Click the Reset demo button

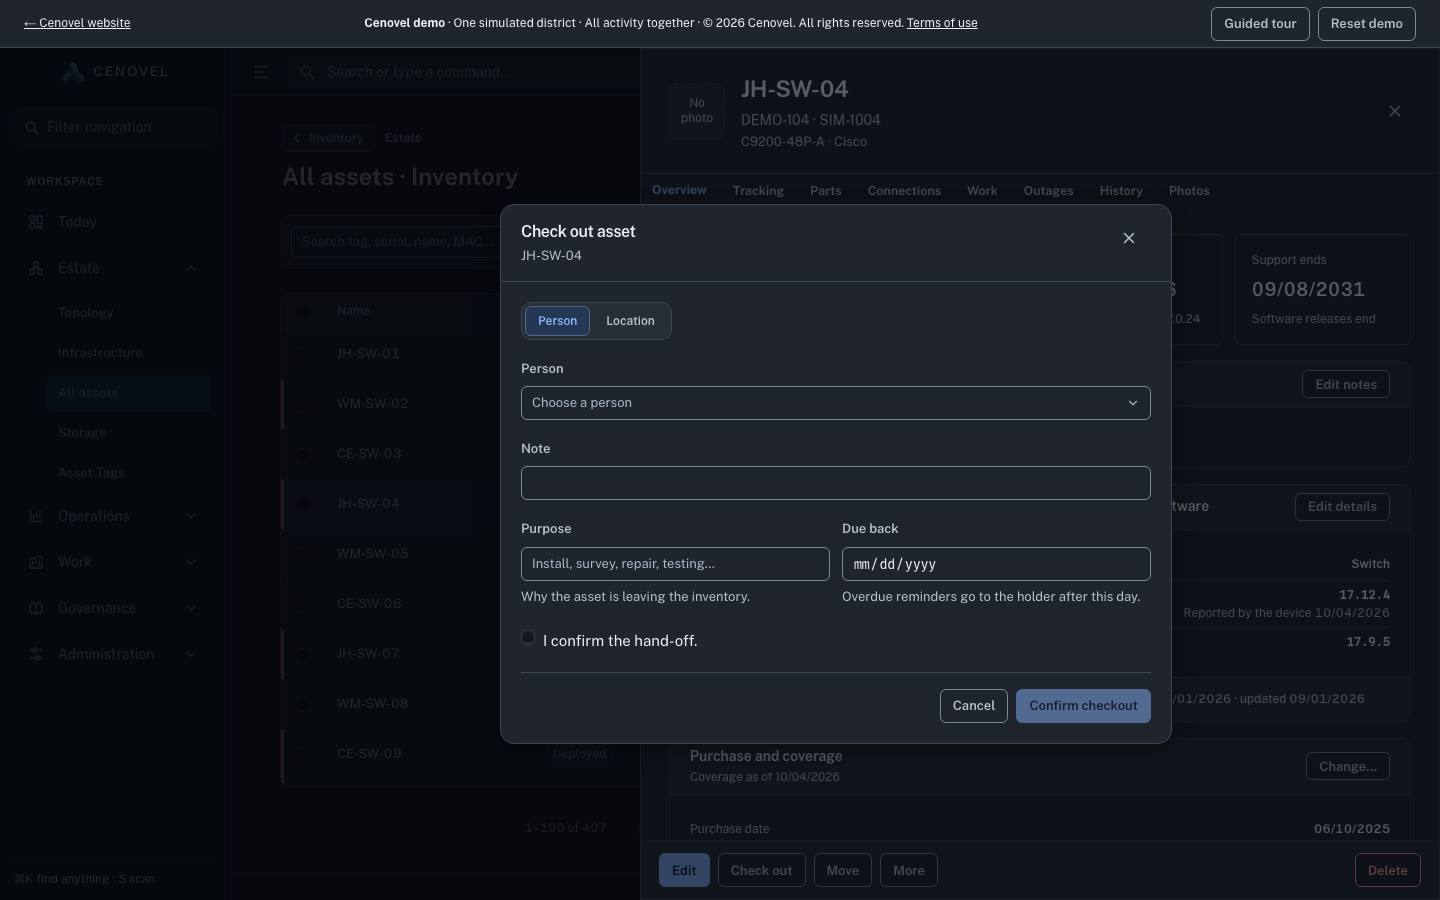tap(1367, 24)
